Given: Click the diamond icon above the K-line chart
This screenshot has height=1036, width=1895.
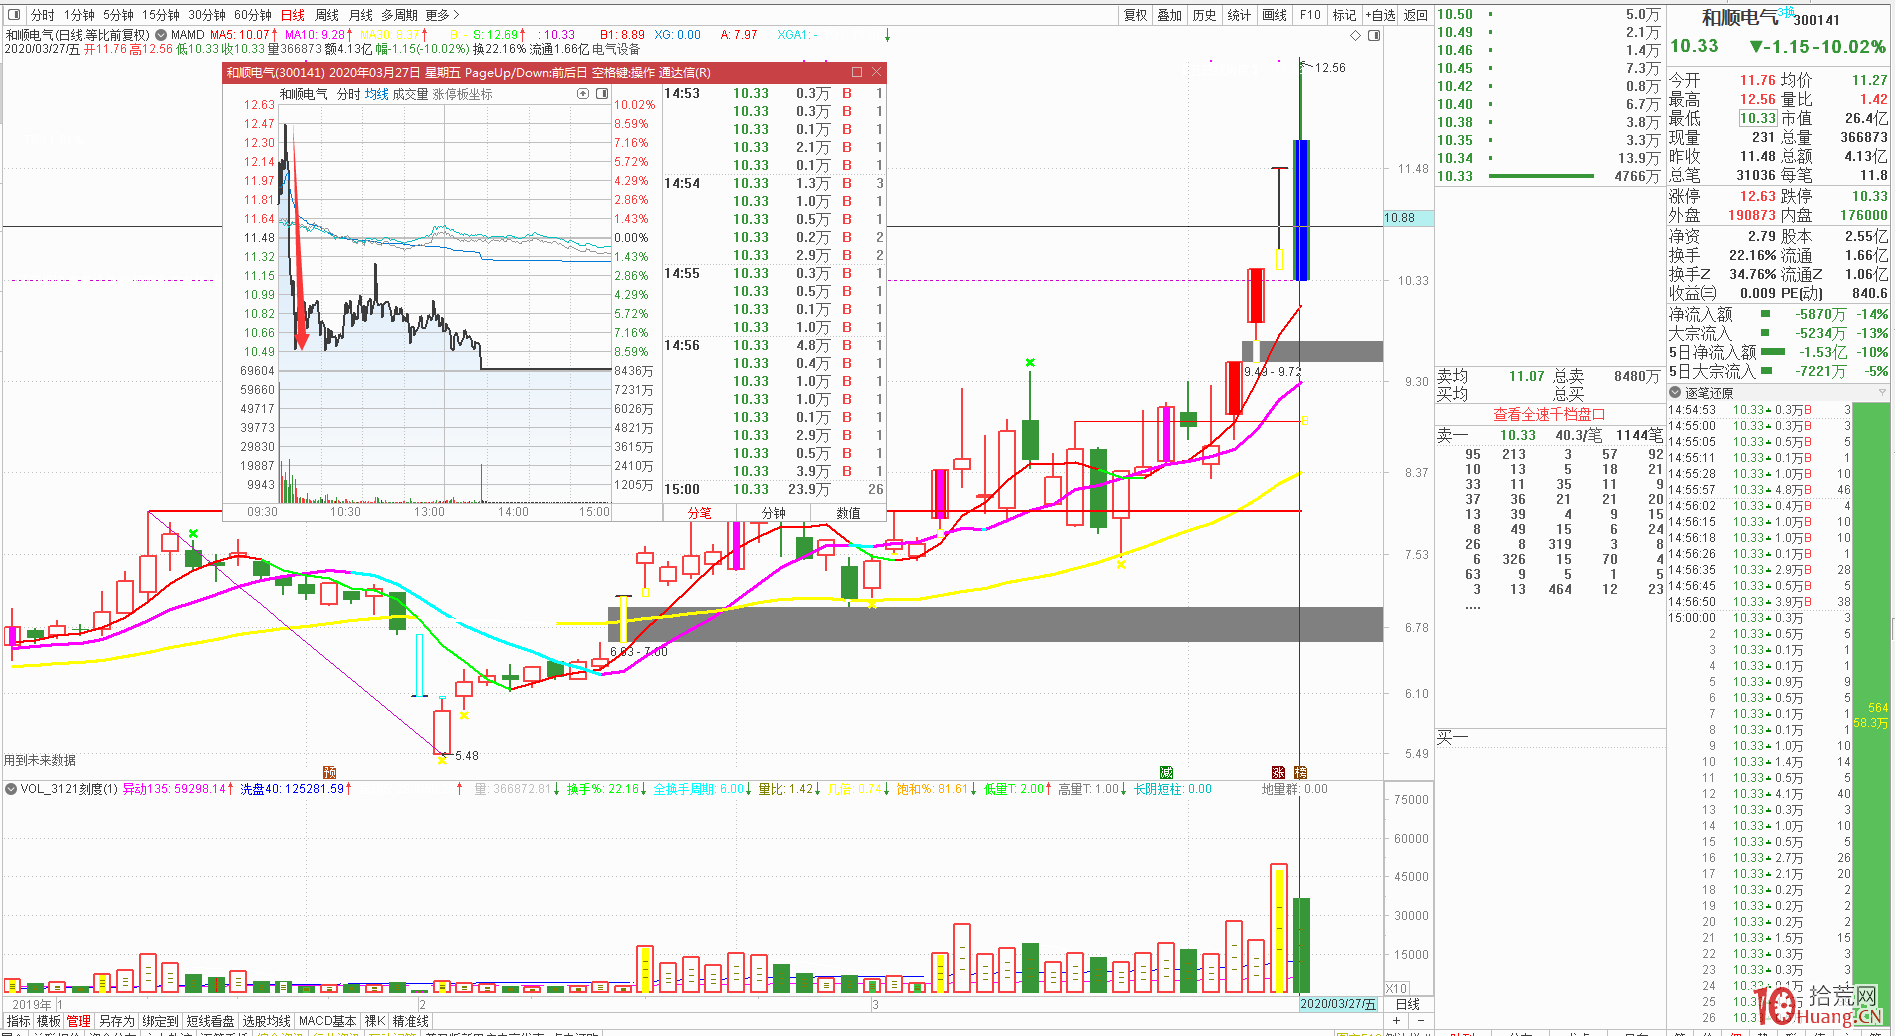Looking at the screenshot, I should click(1356, 35).
